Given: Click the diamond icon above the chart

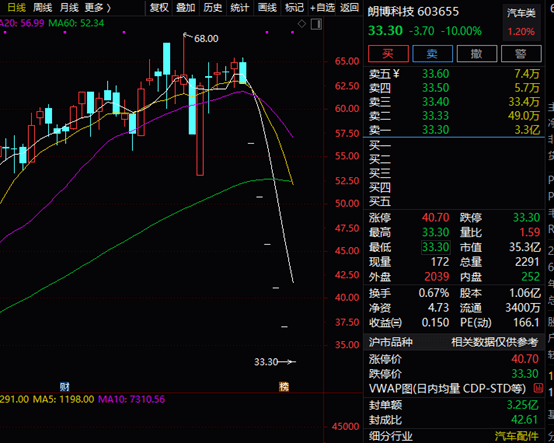Looking at the screenshot, I should click(302, 24).
